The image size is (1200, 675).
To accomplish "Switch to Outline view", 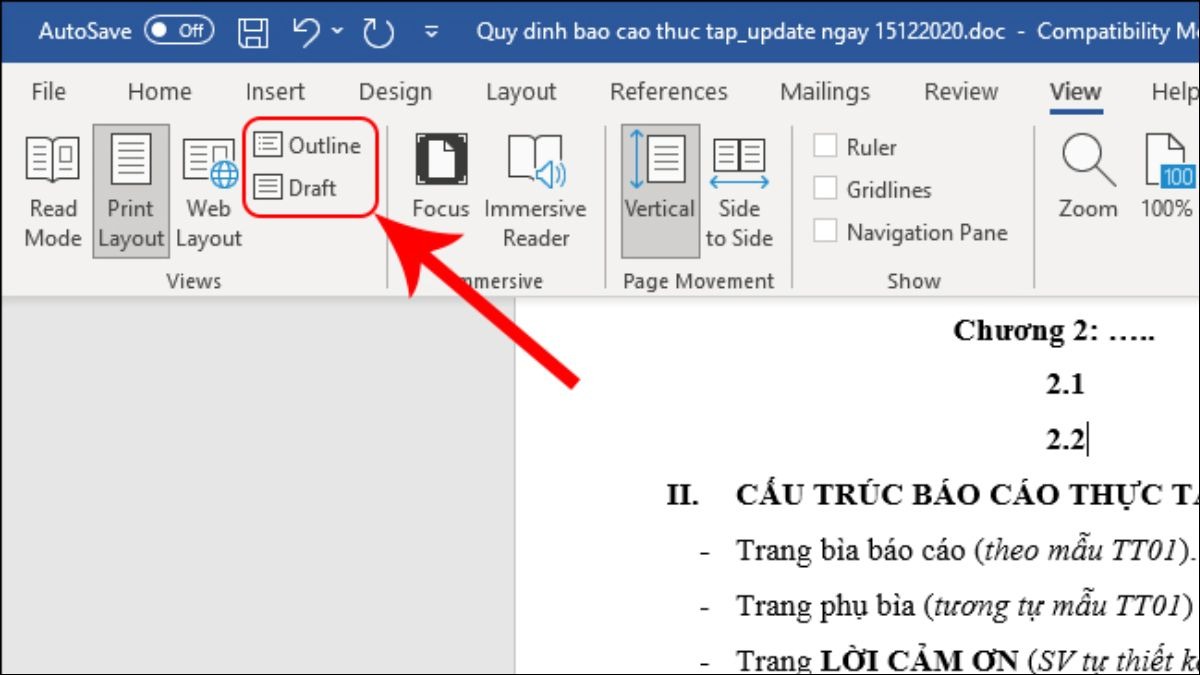I will point(307,145).
